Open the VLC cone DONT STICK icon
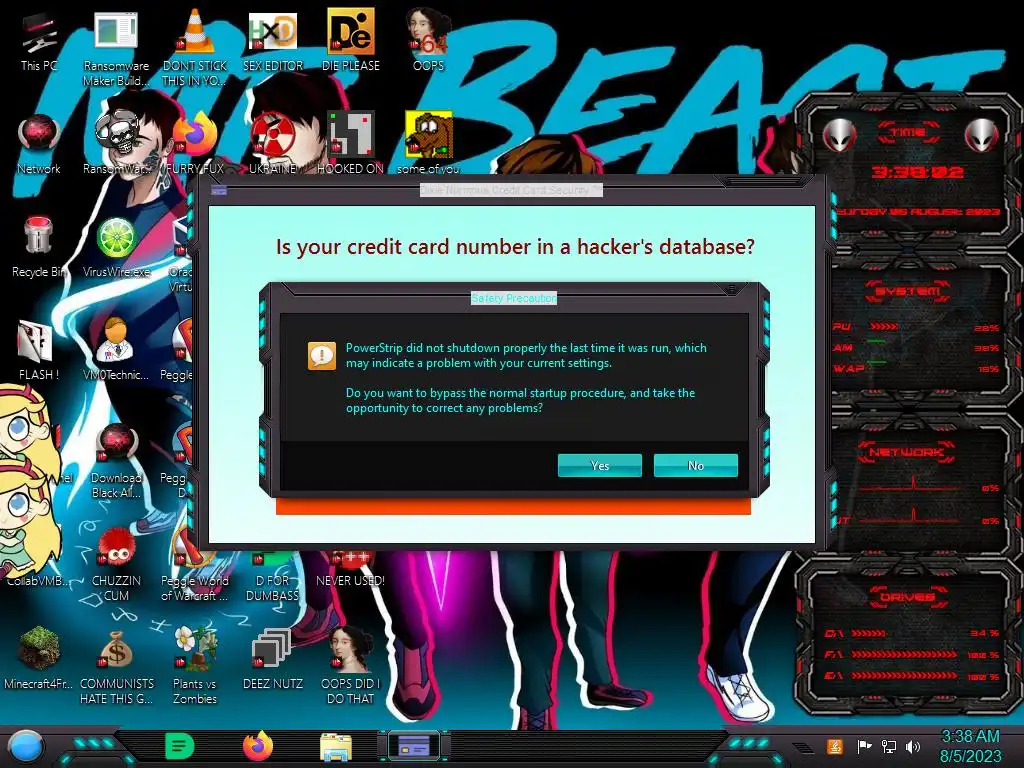The width and height of the screenshot is (1024, 768). [x=195, y=47]
